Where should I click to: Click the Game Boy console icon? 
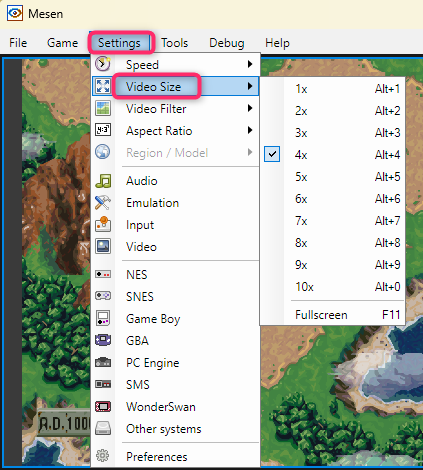[x=103, y=318]
